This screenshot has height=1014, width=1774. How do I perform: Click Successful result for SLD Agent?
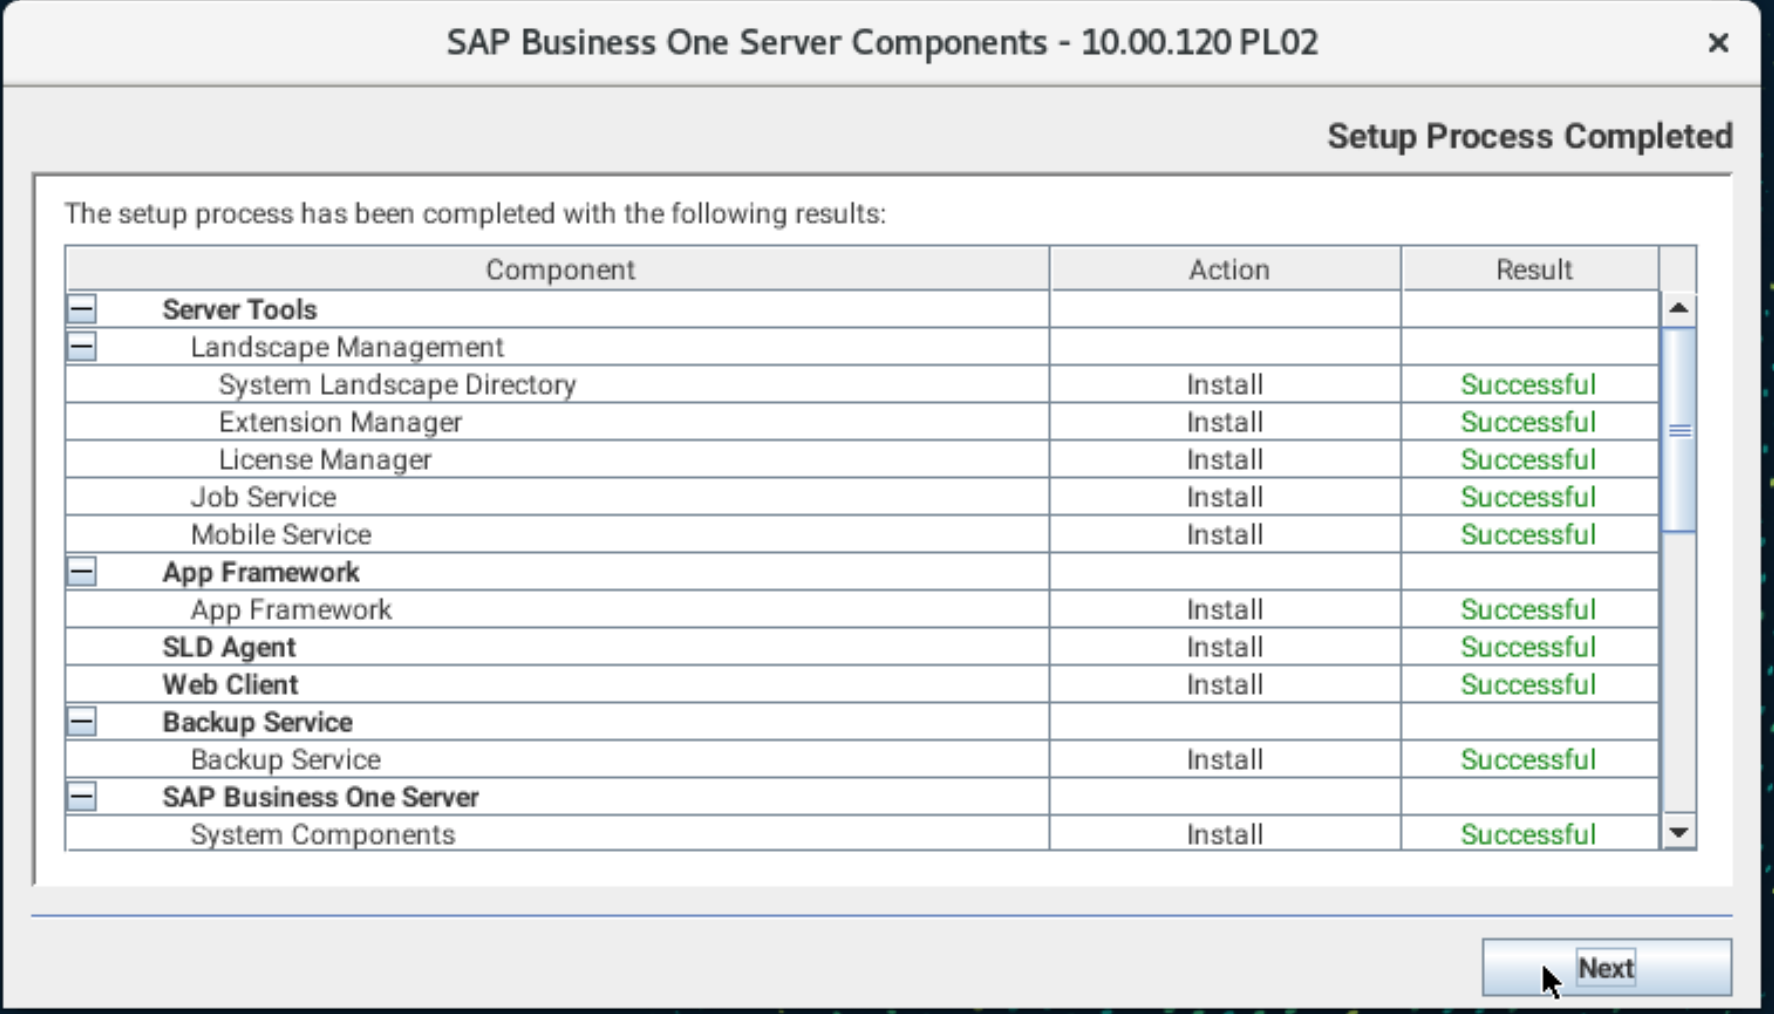point(1528,647)
